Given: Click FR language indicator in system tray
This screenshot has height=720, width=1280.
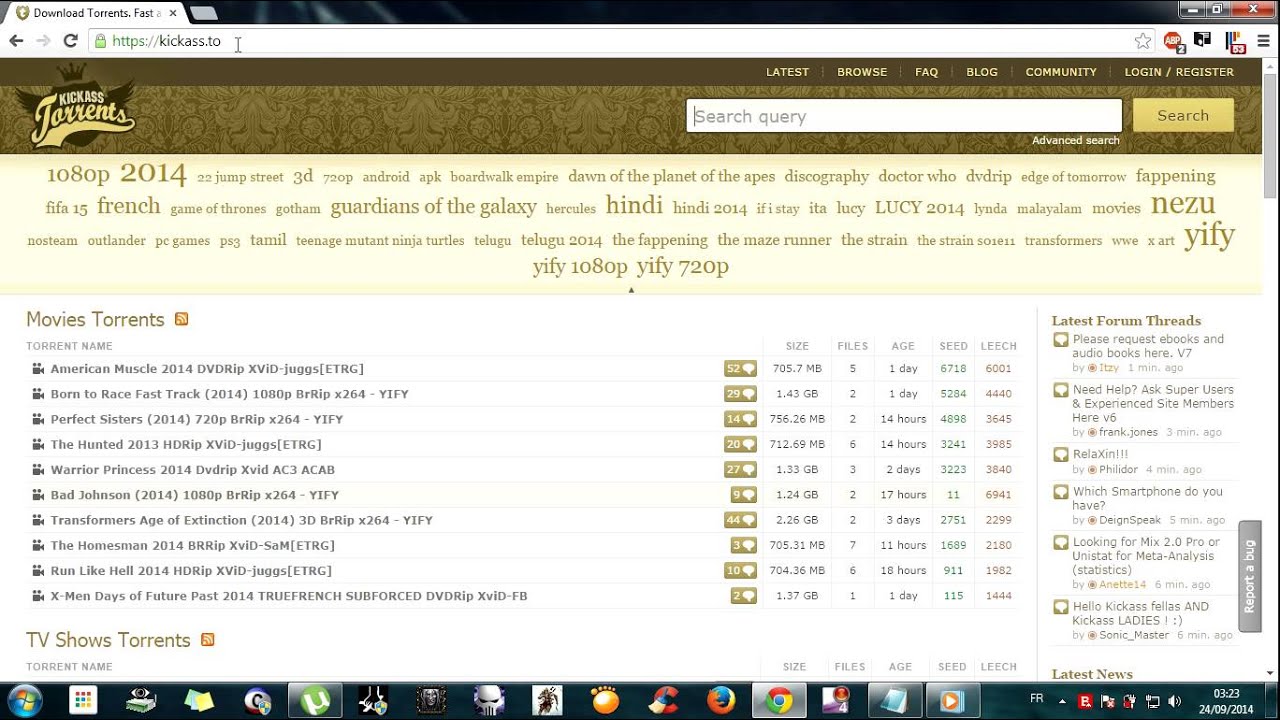Looking at the screenshot, I should (x=1037, y=699).
